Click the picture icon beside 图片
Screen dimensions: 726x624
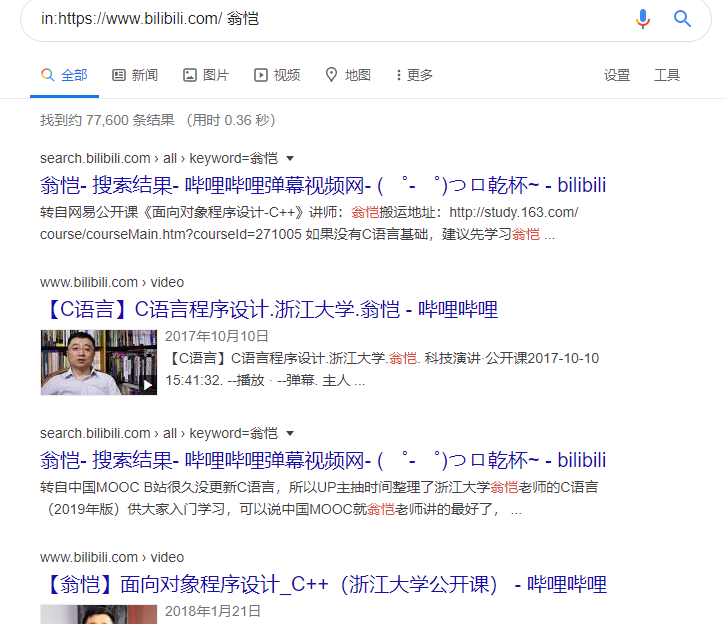click(190, 75)
